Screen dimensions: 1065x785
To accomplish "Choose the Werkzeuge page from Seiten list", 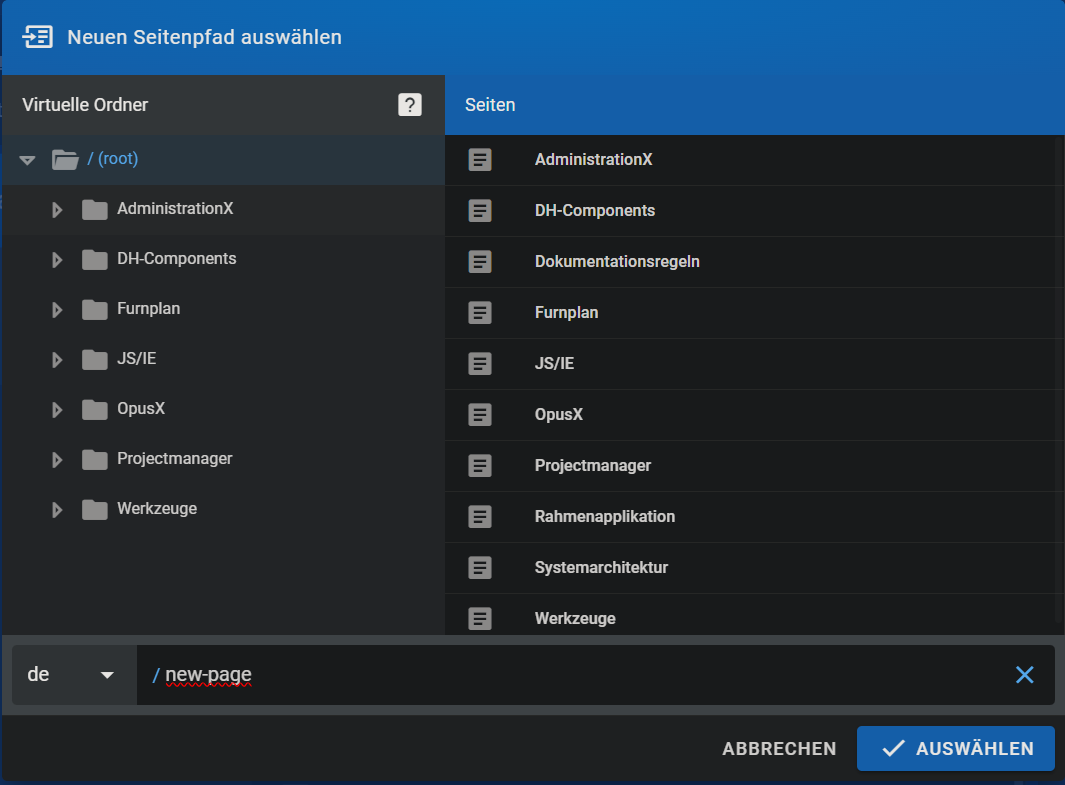I will coord(575,619).
